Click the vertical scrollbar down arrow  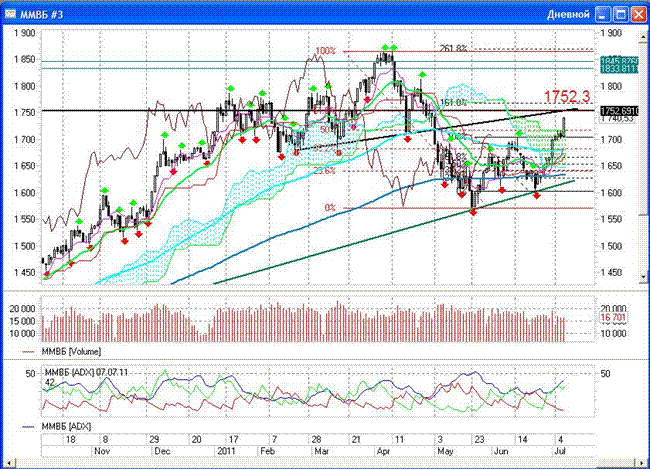click(x=644, y=277)
